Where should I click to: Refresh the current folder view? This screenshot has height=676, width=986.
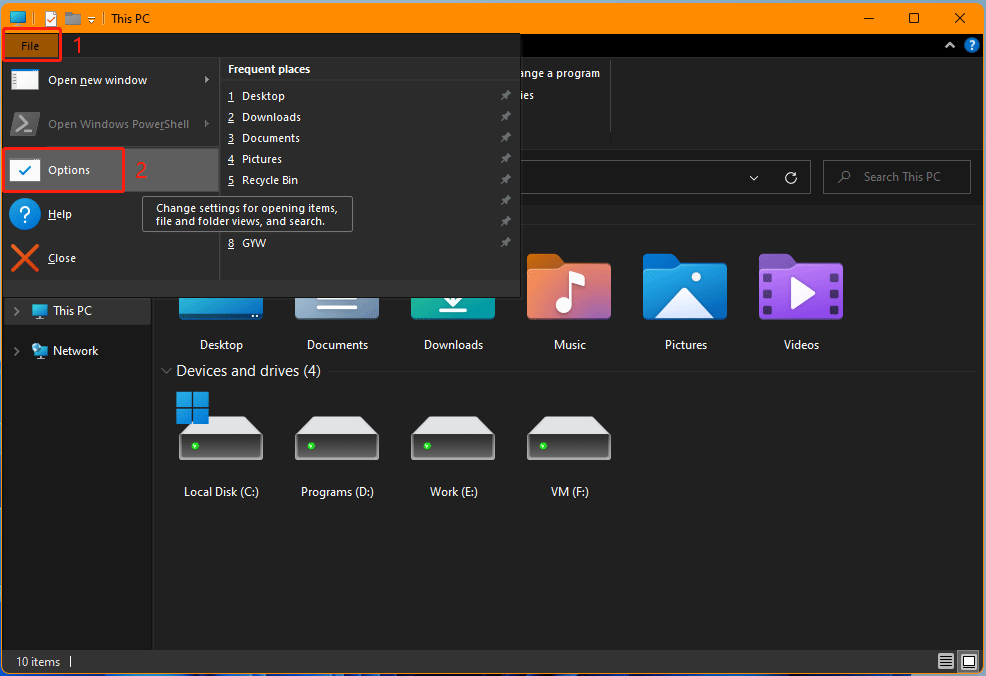click(790, 177)
